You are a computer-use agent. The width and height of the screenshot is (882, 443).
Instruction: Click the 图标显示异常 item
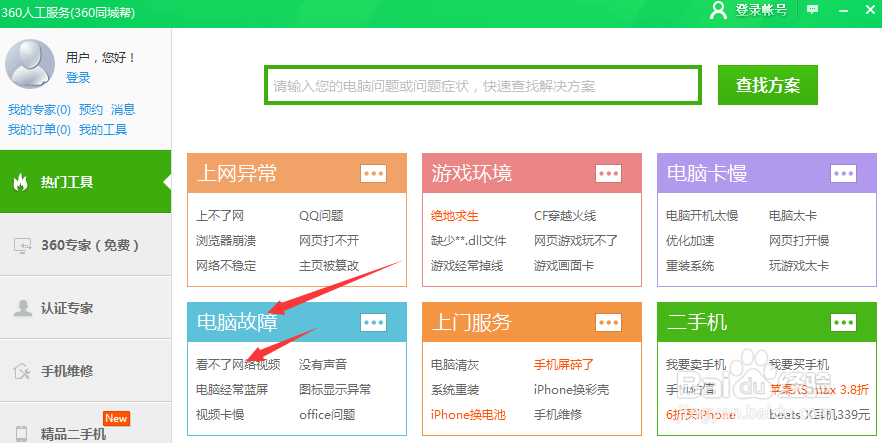pos(335,389)
